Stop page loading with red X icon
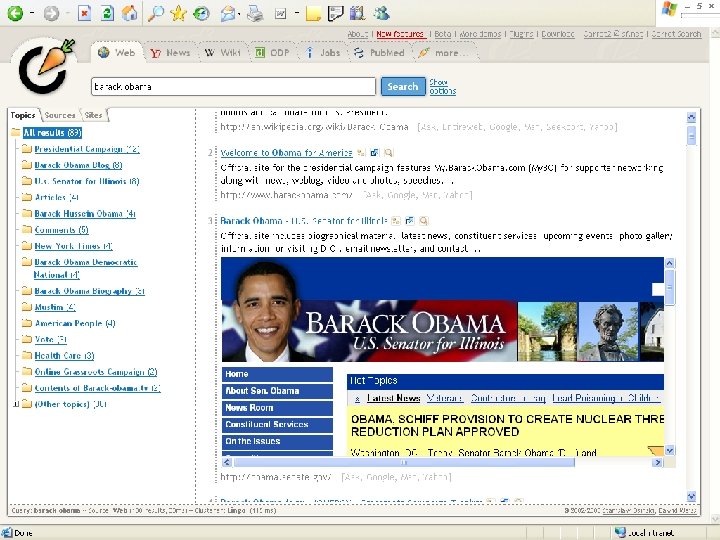 click(x=84, y=13)
